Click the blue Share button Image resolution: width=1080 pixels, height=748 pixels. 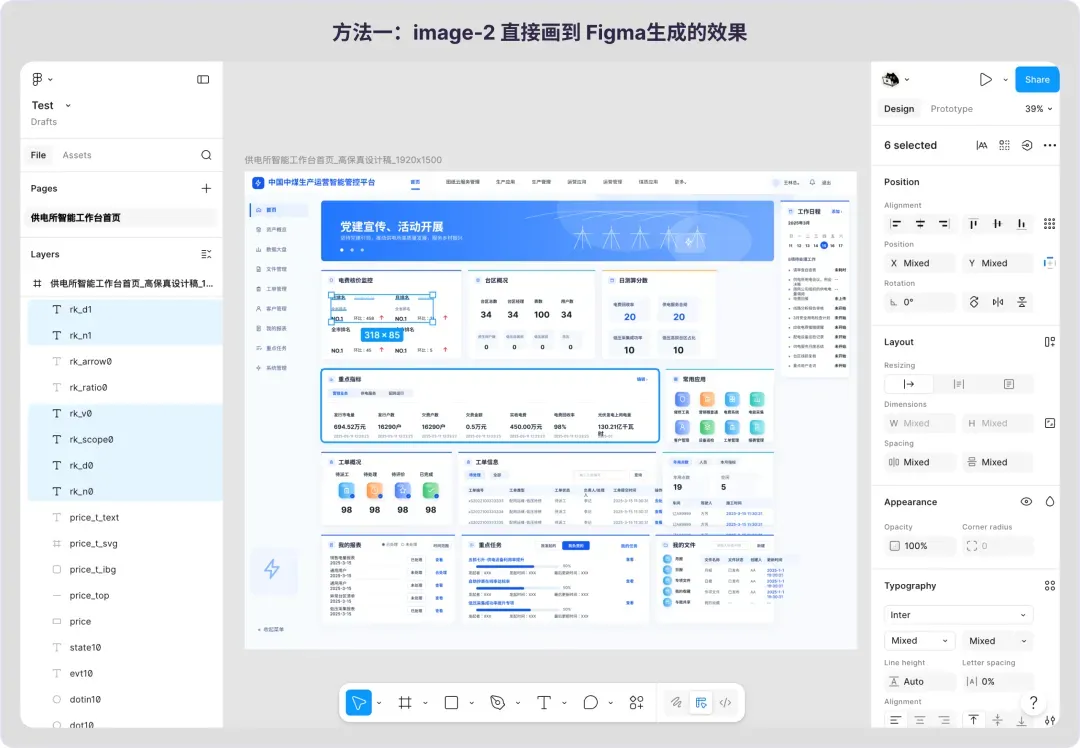pyautogui.click(x=1037, y=79)
